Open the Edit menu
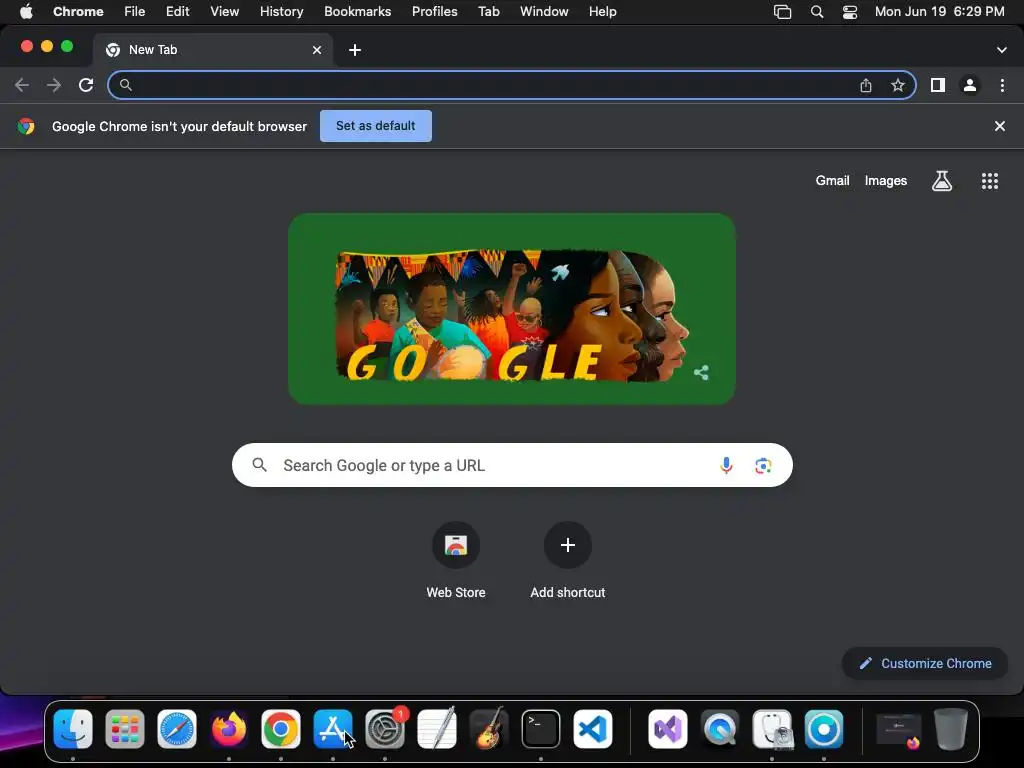The image size is (1024, 768). pos(178,12)
